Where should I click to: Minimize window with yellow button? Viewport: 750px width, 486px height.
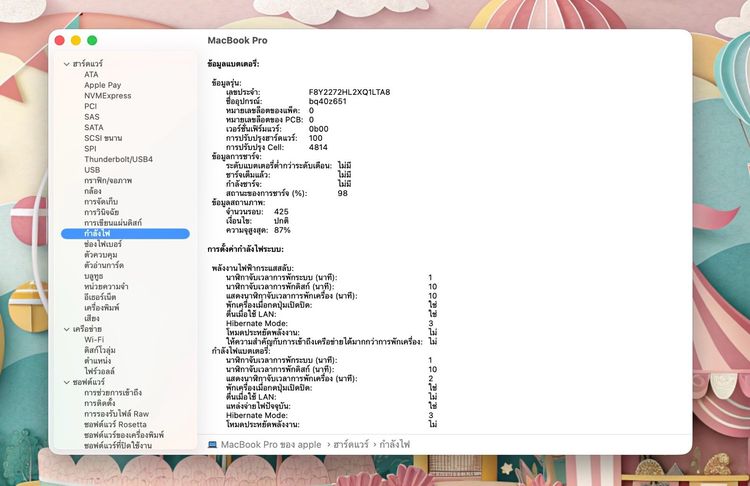[76, 41]
